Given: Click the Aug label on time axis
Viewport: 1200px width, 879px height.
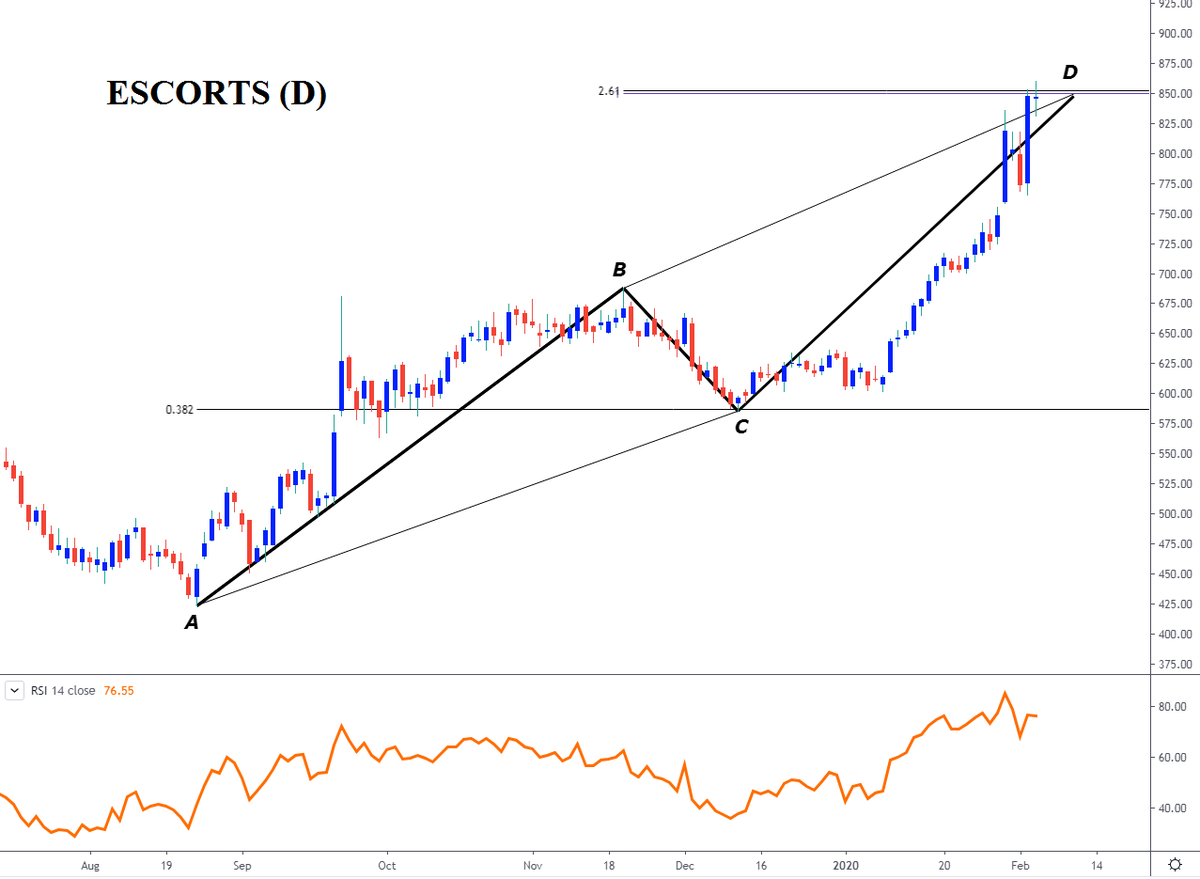Looking at the screenshot, I should (90, 864).
